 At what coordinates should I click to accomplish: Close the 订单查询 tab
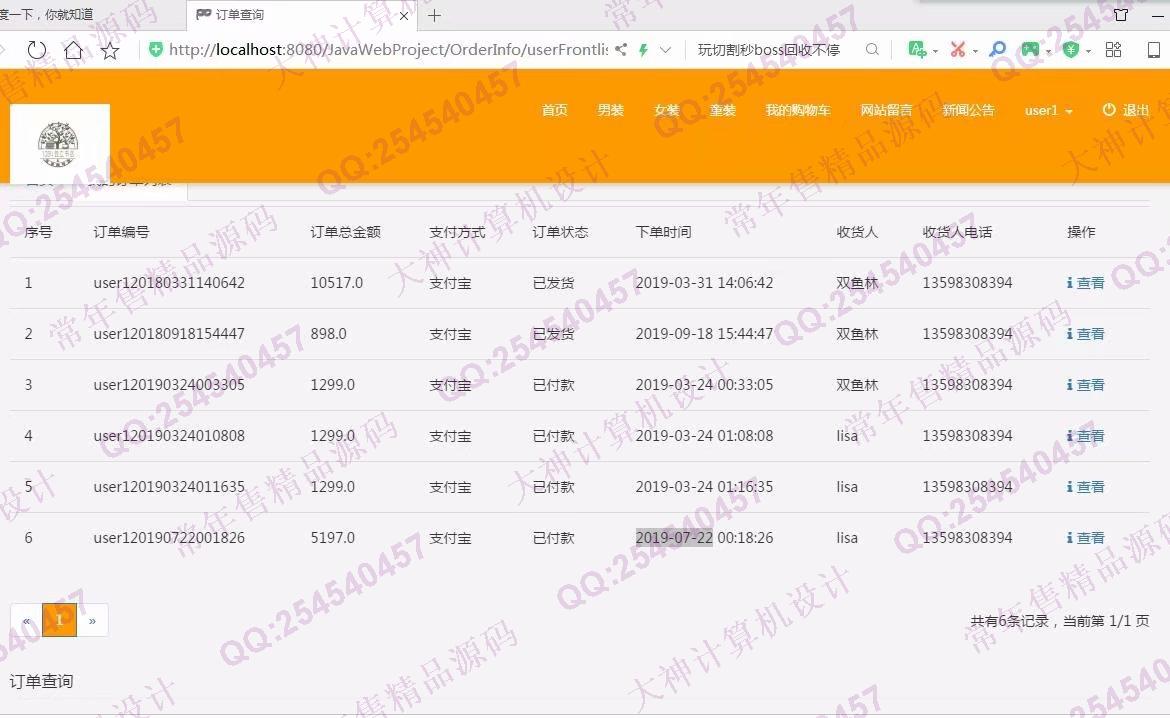[x=404, y=16]
